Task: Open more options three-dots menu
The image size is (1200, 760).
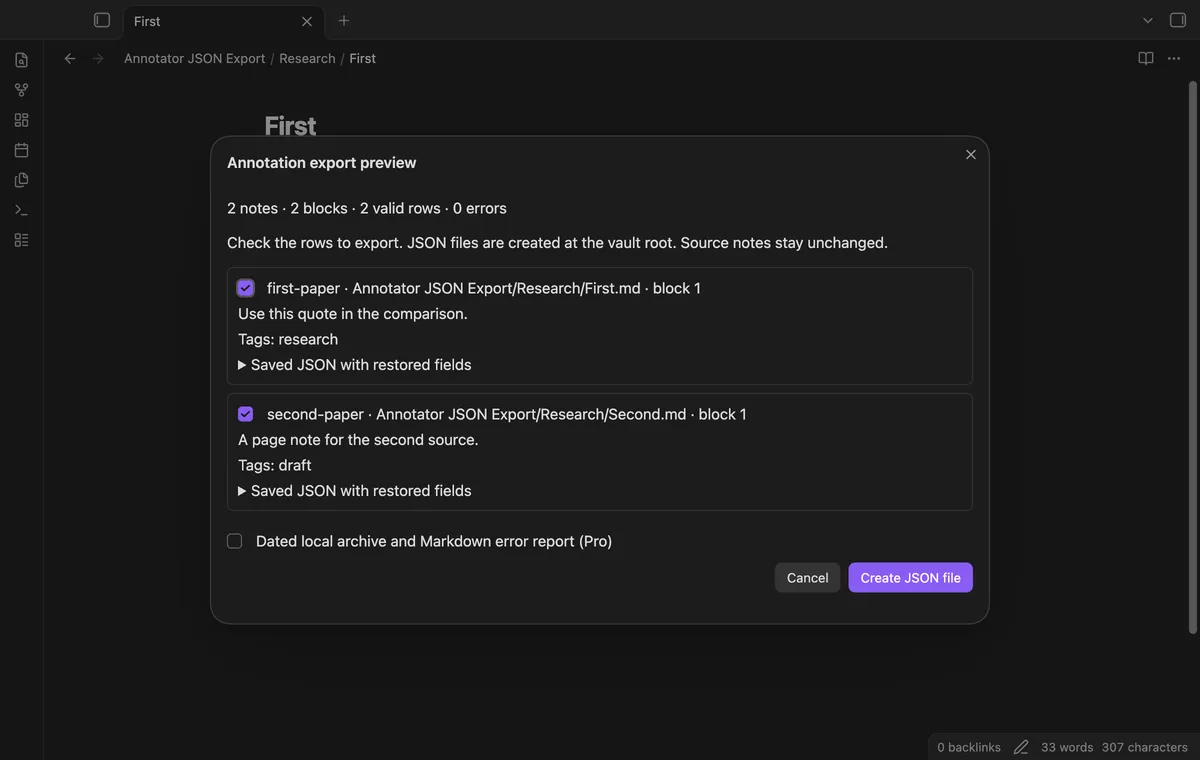Action: tap(1174, 58)
